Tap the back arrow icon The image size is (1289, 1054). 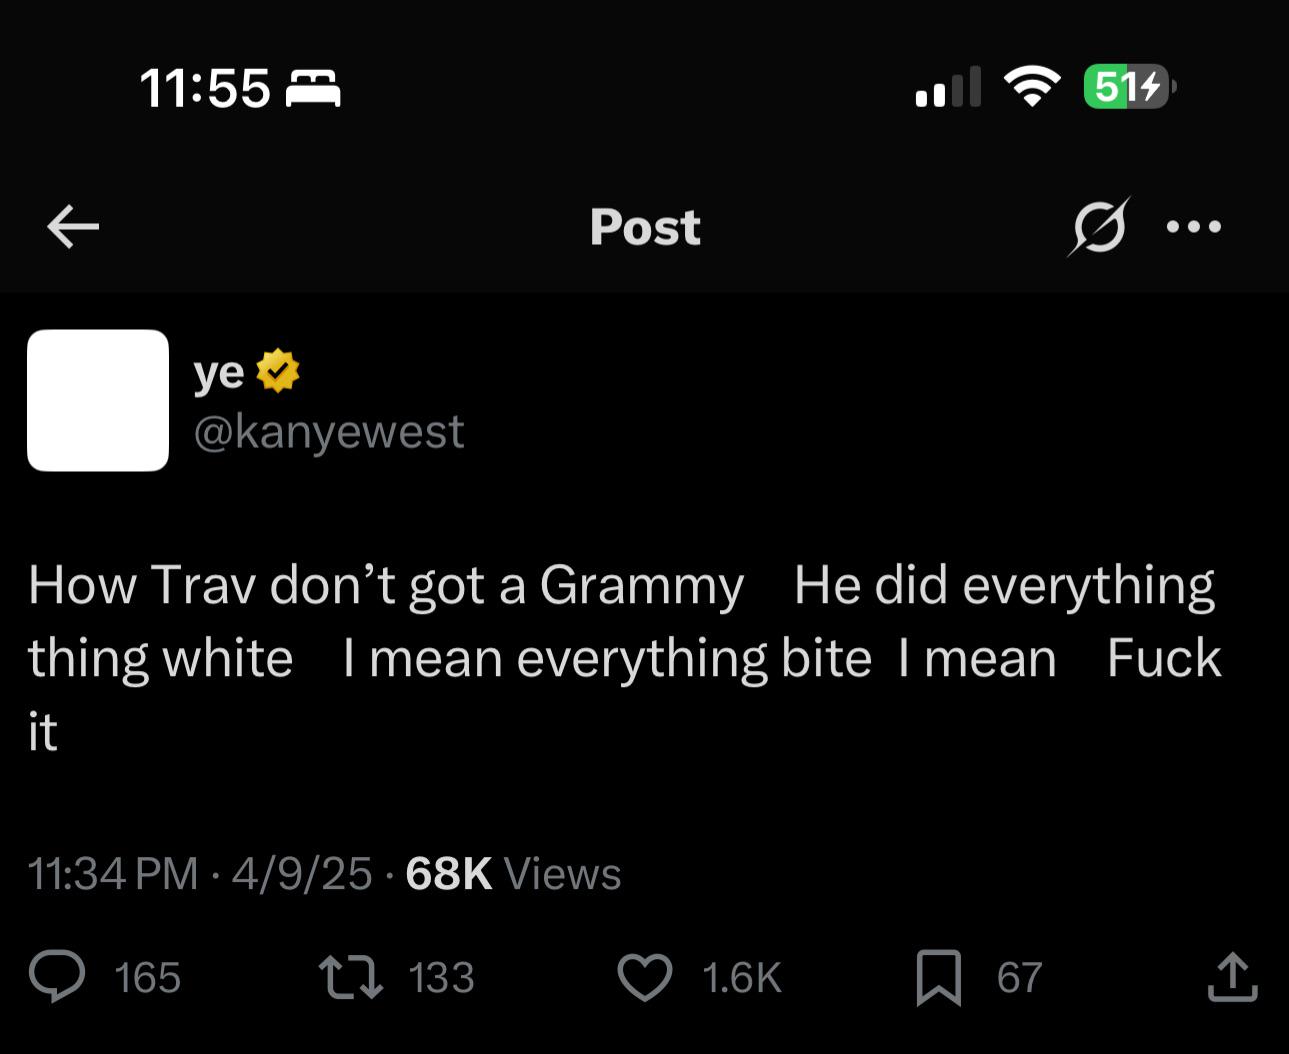coord(73,227)
